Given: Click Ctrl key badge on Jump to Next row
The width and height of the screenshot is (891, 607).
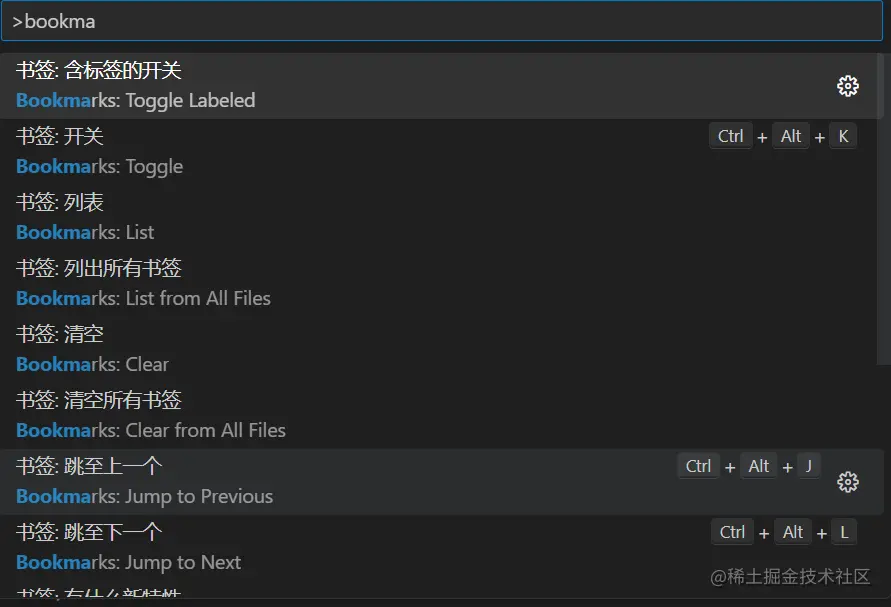Looking at the screenshot, I should coord(733,532).
